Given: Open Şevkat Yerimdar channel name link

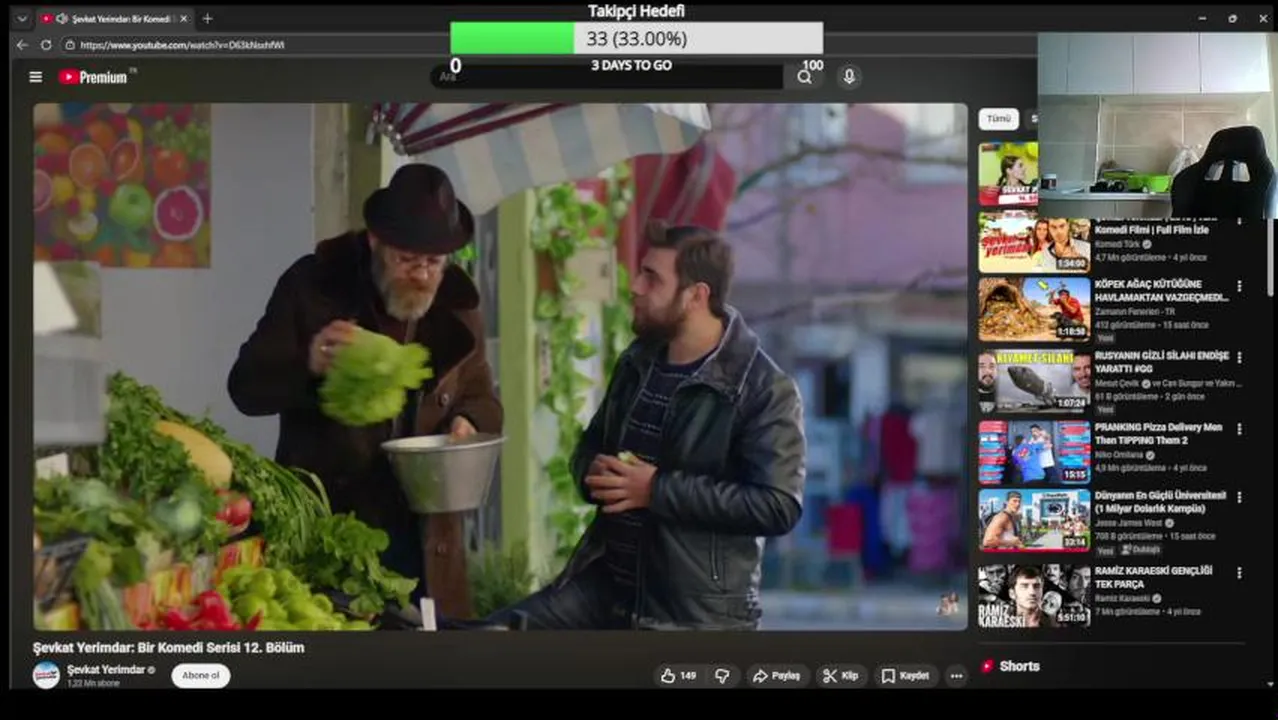Looking at the screenshot, I should pos(106,669).
